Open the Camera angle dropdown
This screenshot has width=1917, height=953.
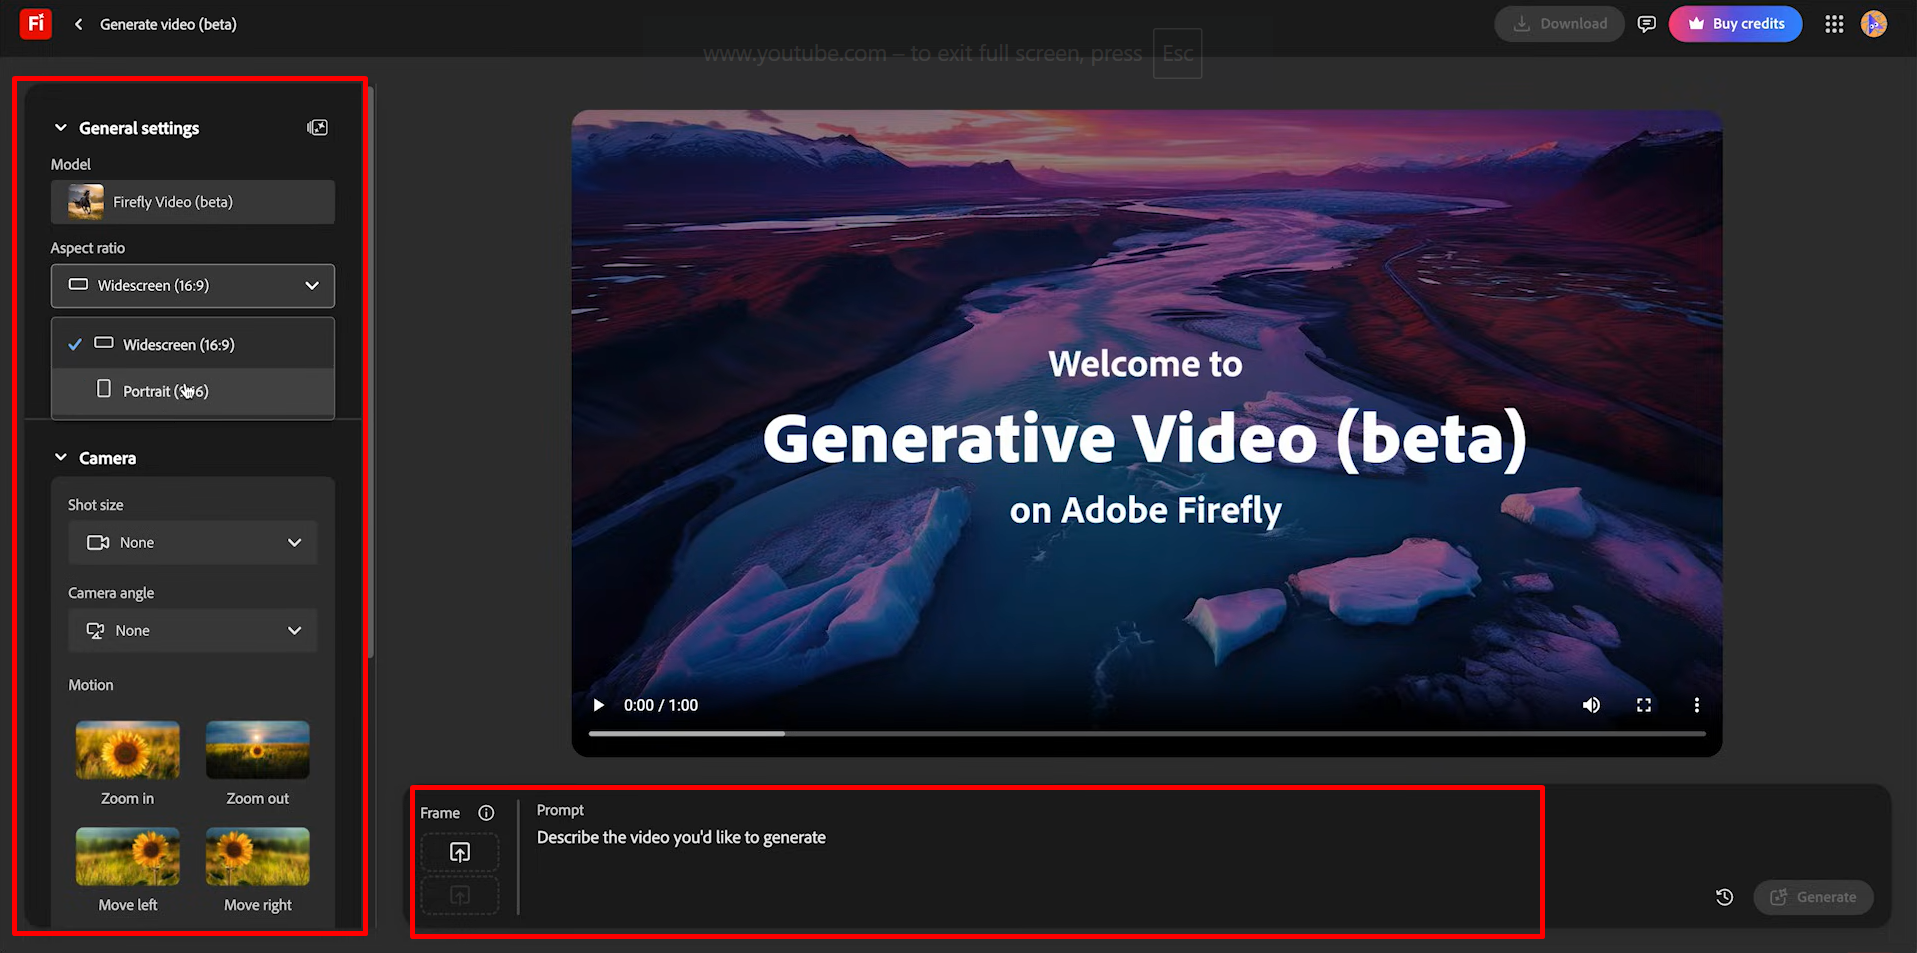click(x=192, y=630)
